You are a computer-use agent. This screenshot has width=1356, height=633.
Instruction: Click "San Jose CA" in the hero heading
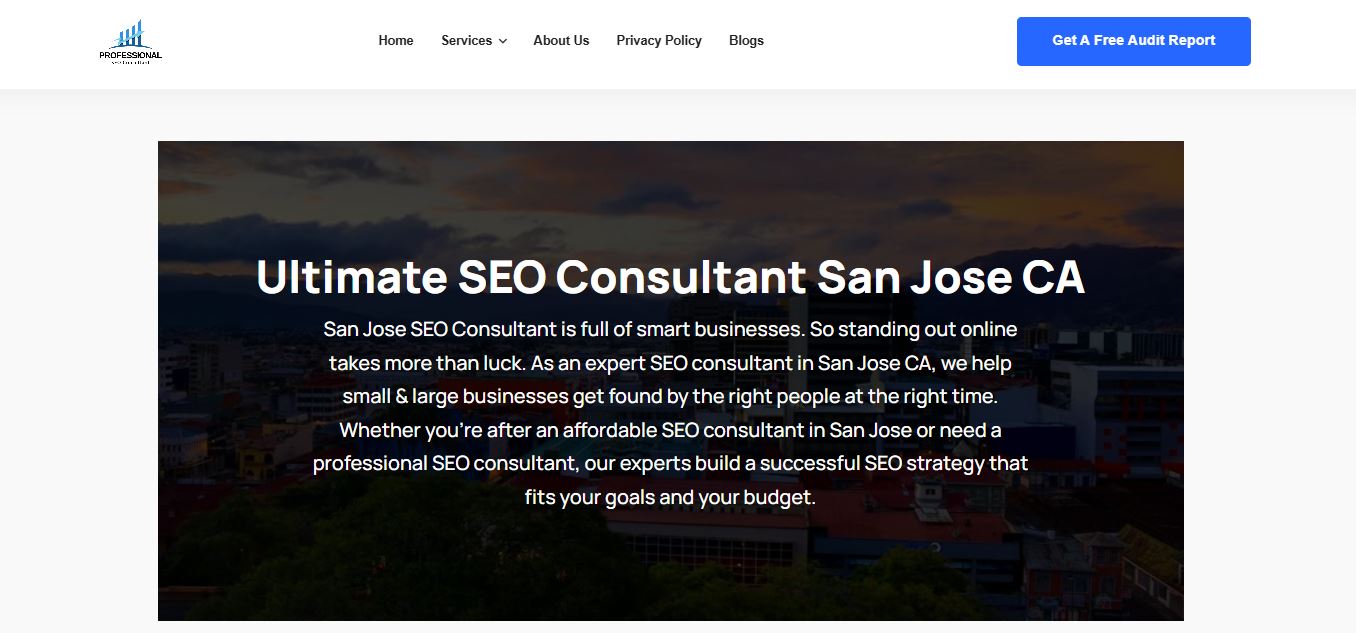pos(950,277)
